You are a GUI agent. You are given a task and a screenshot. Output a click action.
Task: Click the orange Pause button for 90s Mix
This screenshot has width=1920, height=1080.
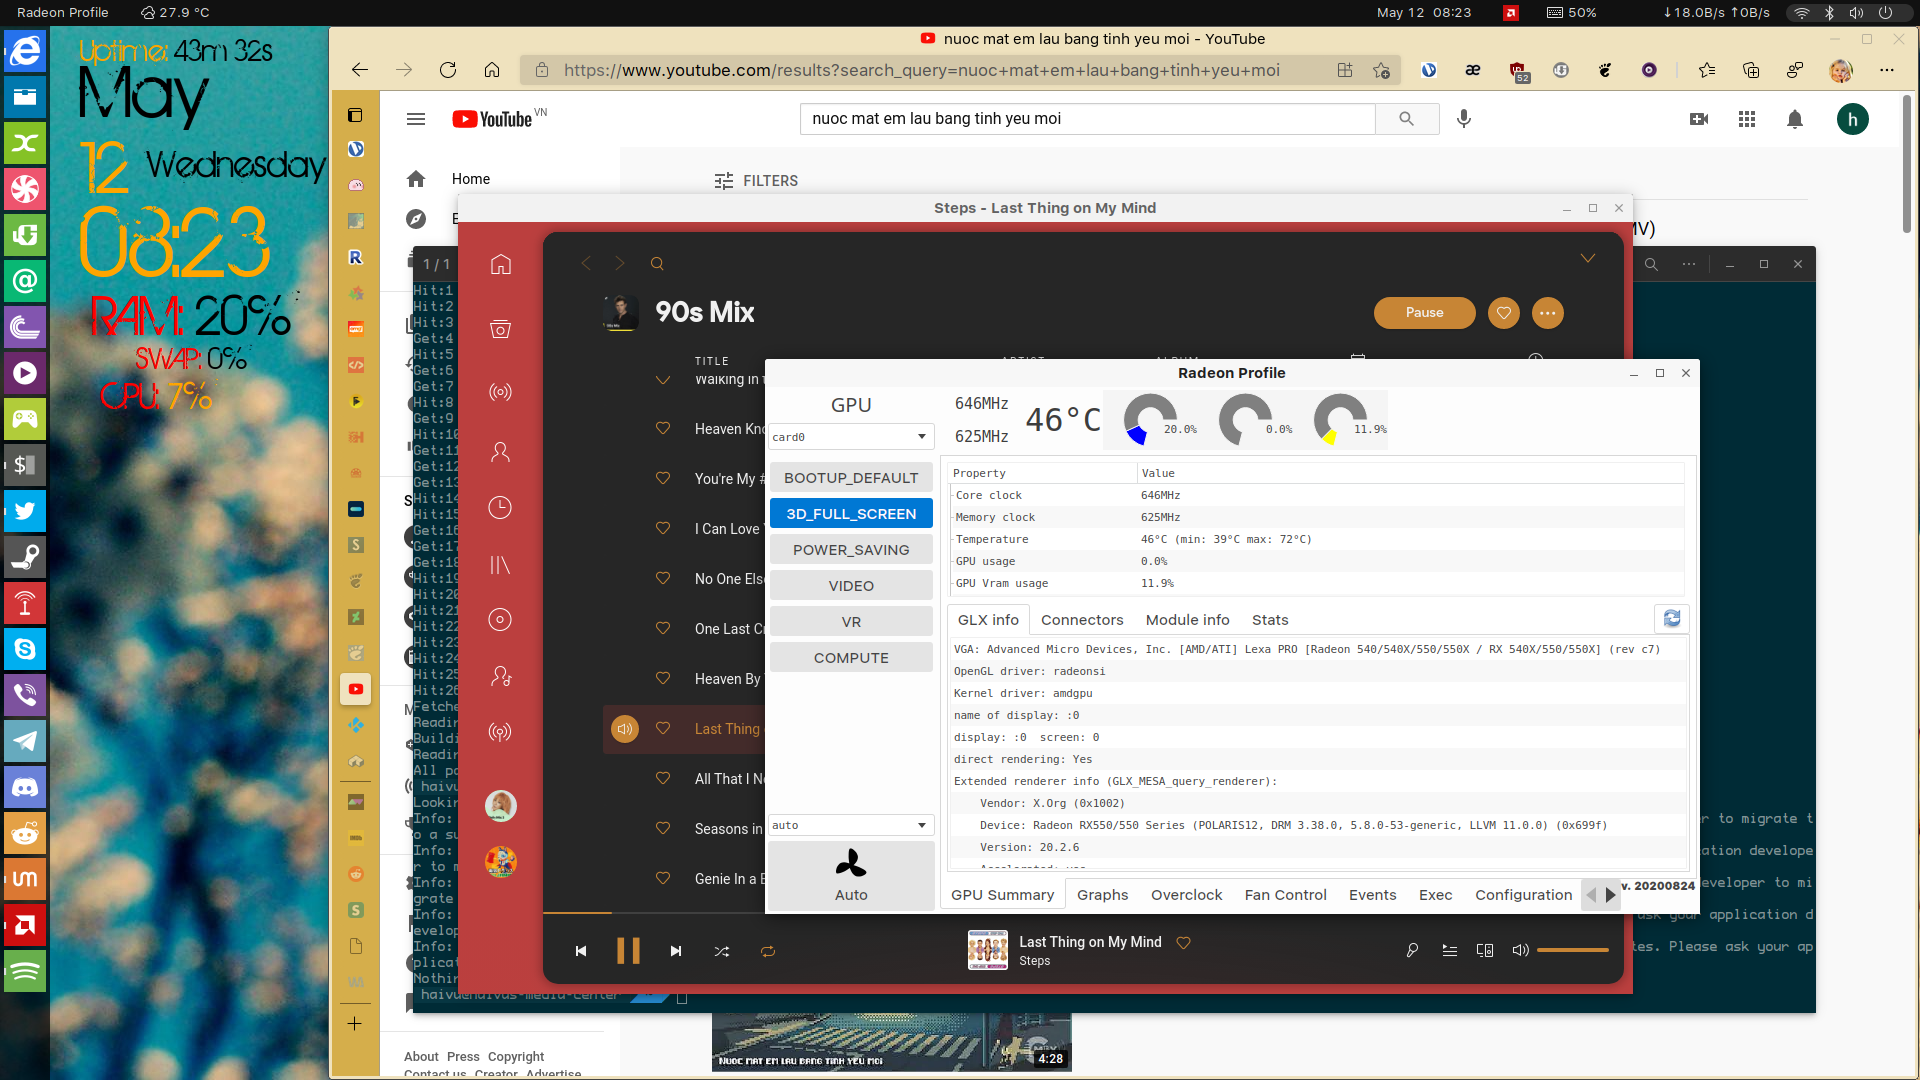coord(1424,313)
